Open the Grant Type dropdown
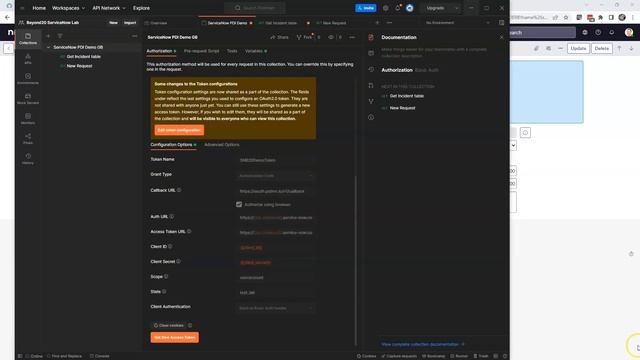 (276, 176)
